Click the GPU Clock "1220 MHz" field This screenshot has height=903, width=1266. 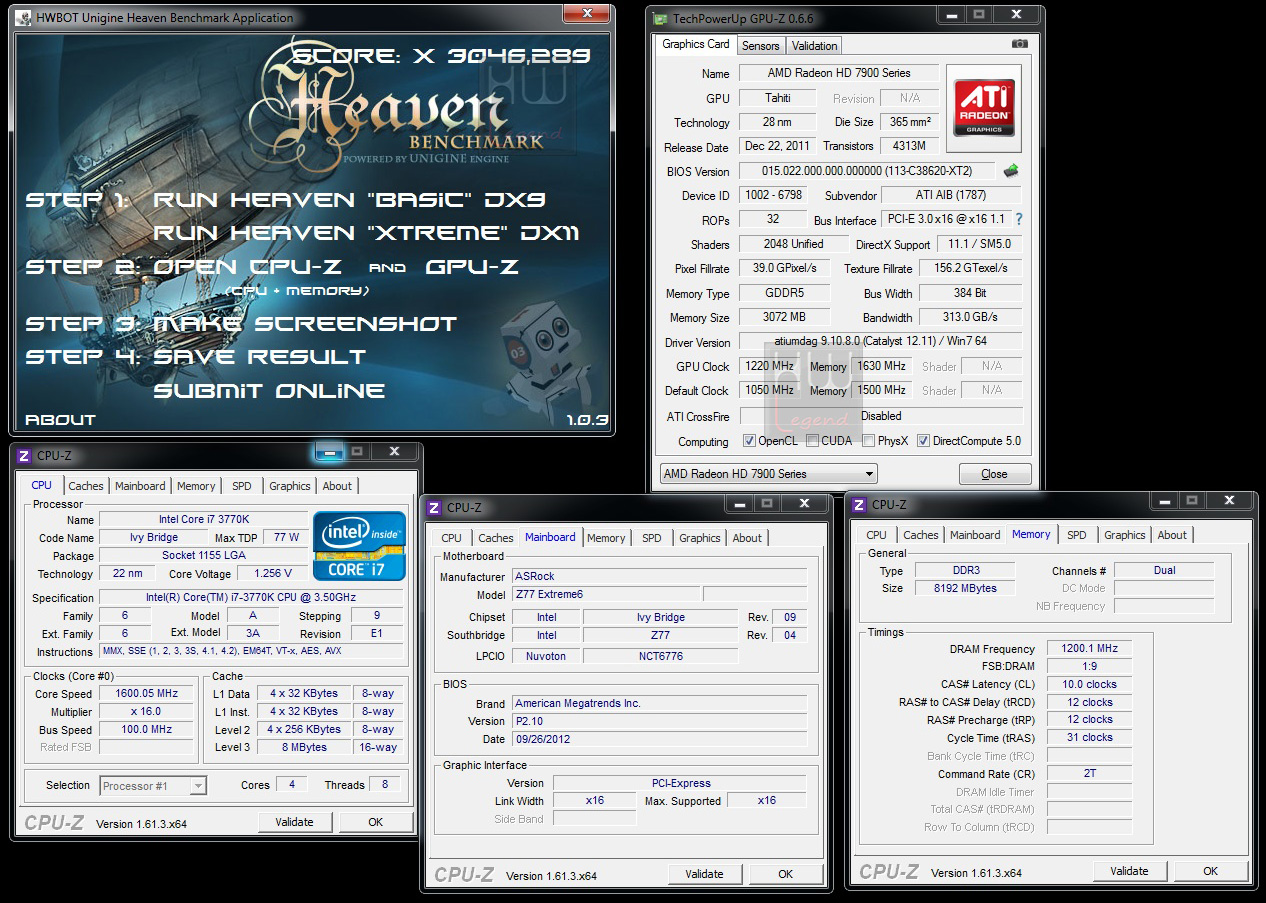click(769, 367)
